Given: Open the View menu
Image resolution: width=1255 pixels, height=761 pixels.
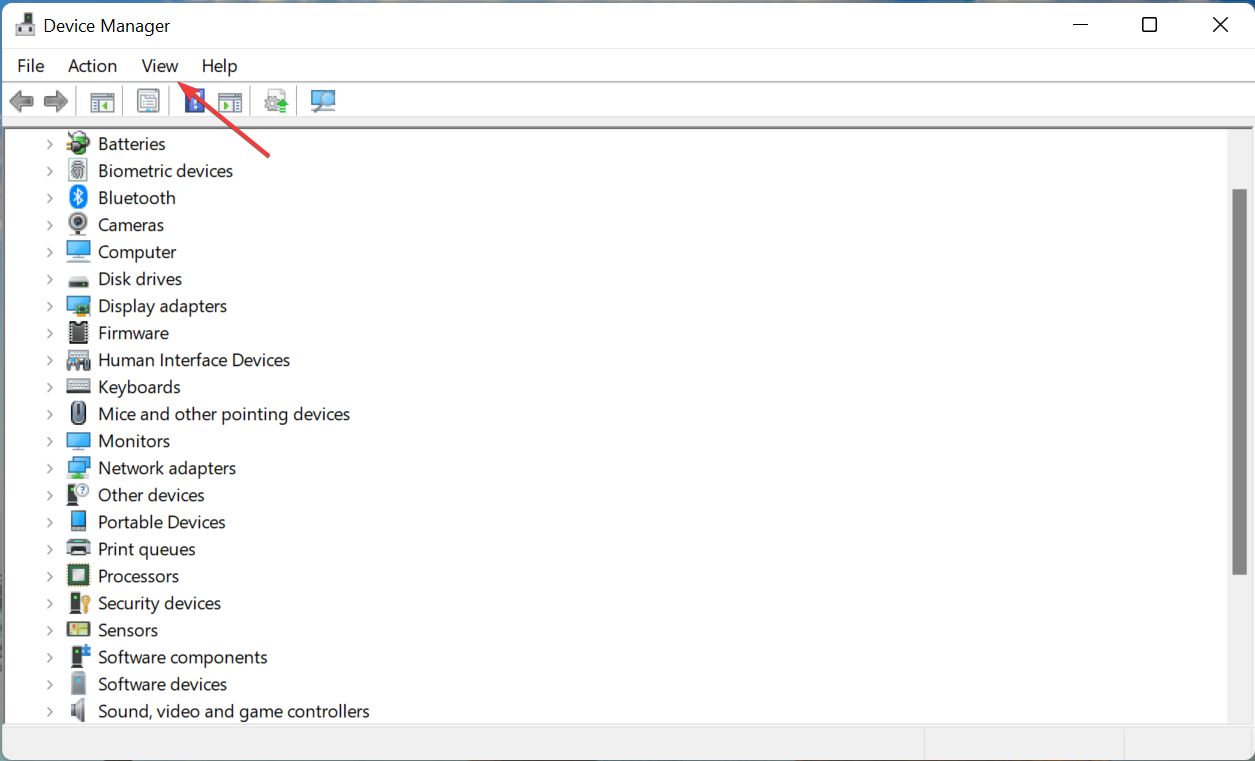Looking at the screenshot, I should pos(160,66).
